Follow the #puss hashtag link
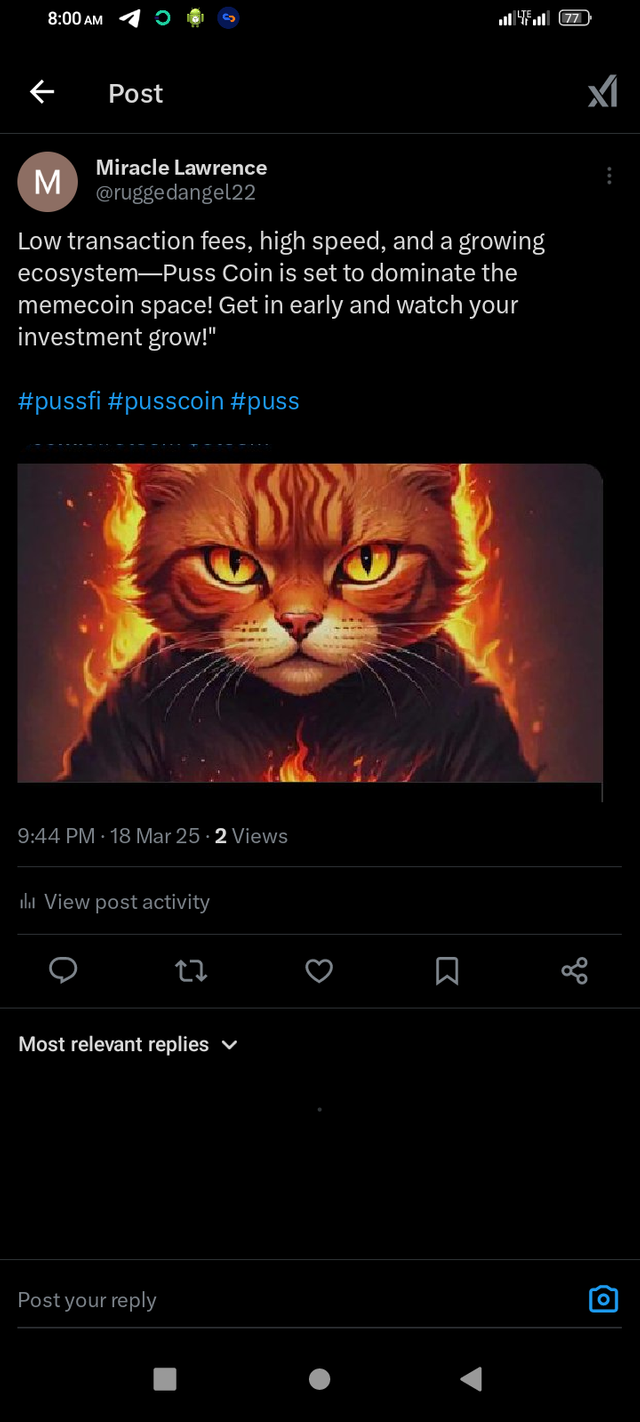The image size is (640, 1422). tap(265, 401)
